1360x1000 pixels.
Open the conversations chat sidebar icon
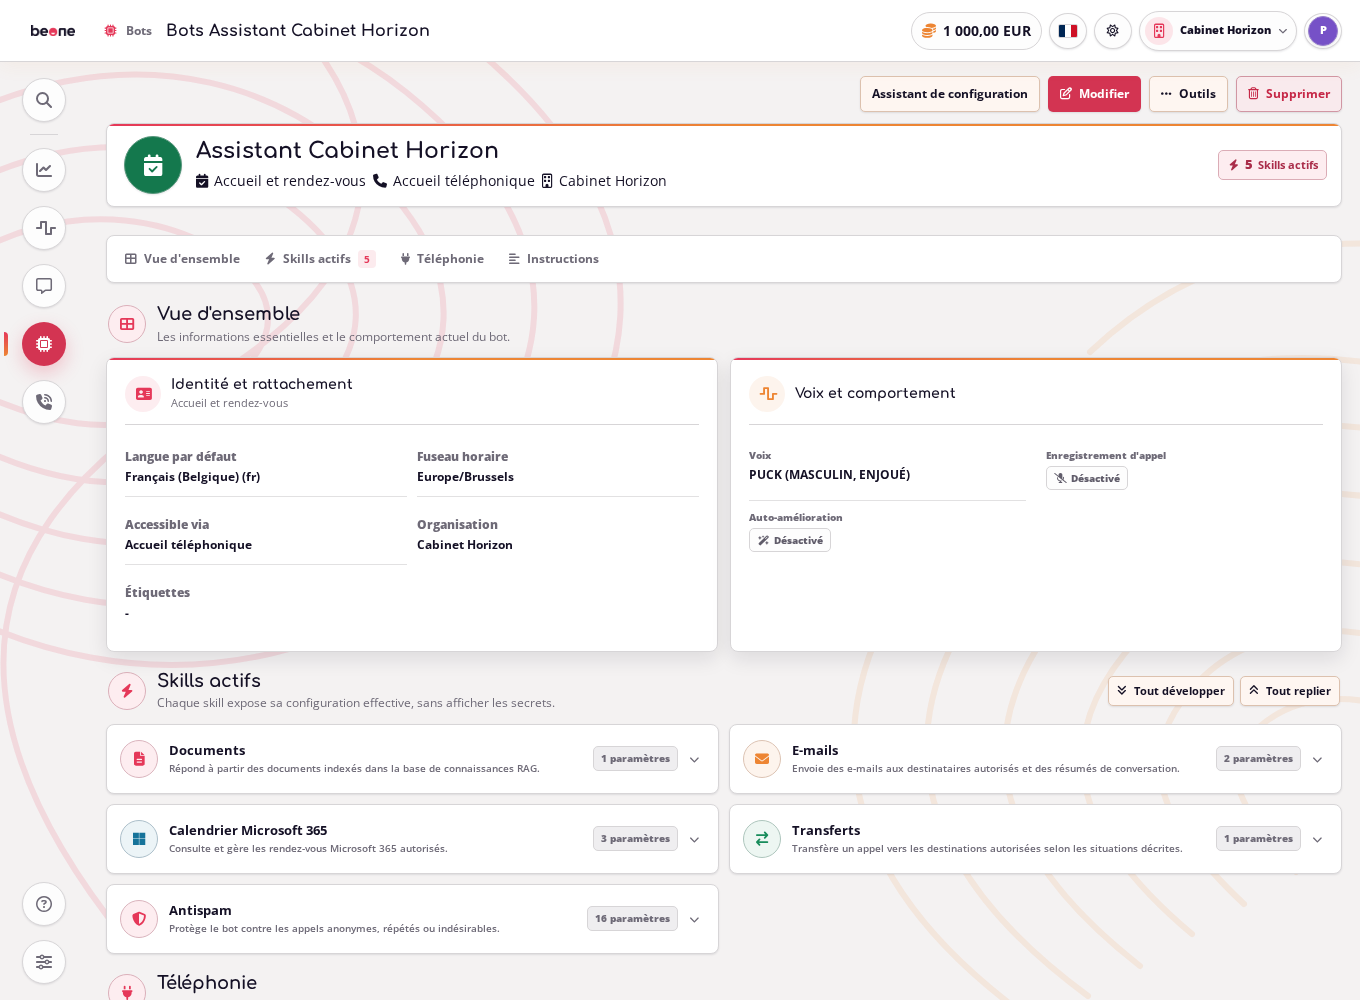tap(44, 286)
